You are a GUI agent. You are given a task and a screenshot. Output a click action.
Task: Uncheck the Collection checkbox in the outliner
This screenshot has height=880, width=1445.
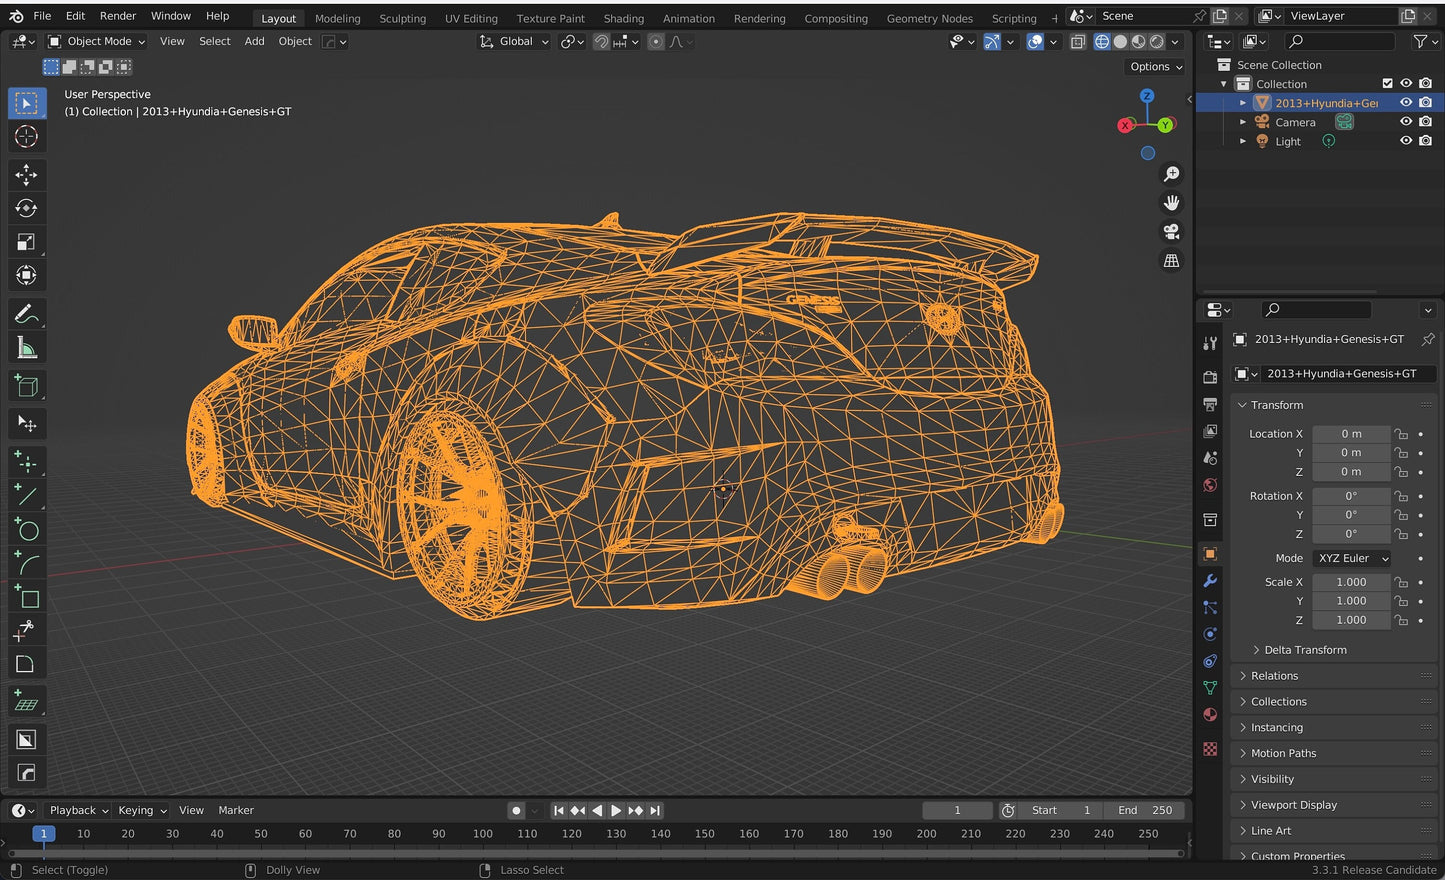(1388, 83)
